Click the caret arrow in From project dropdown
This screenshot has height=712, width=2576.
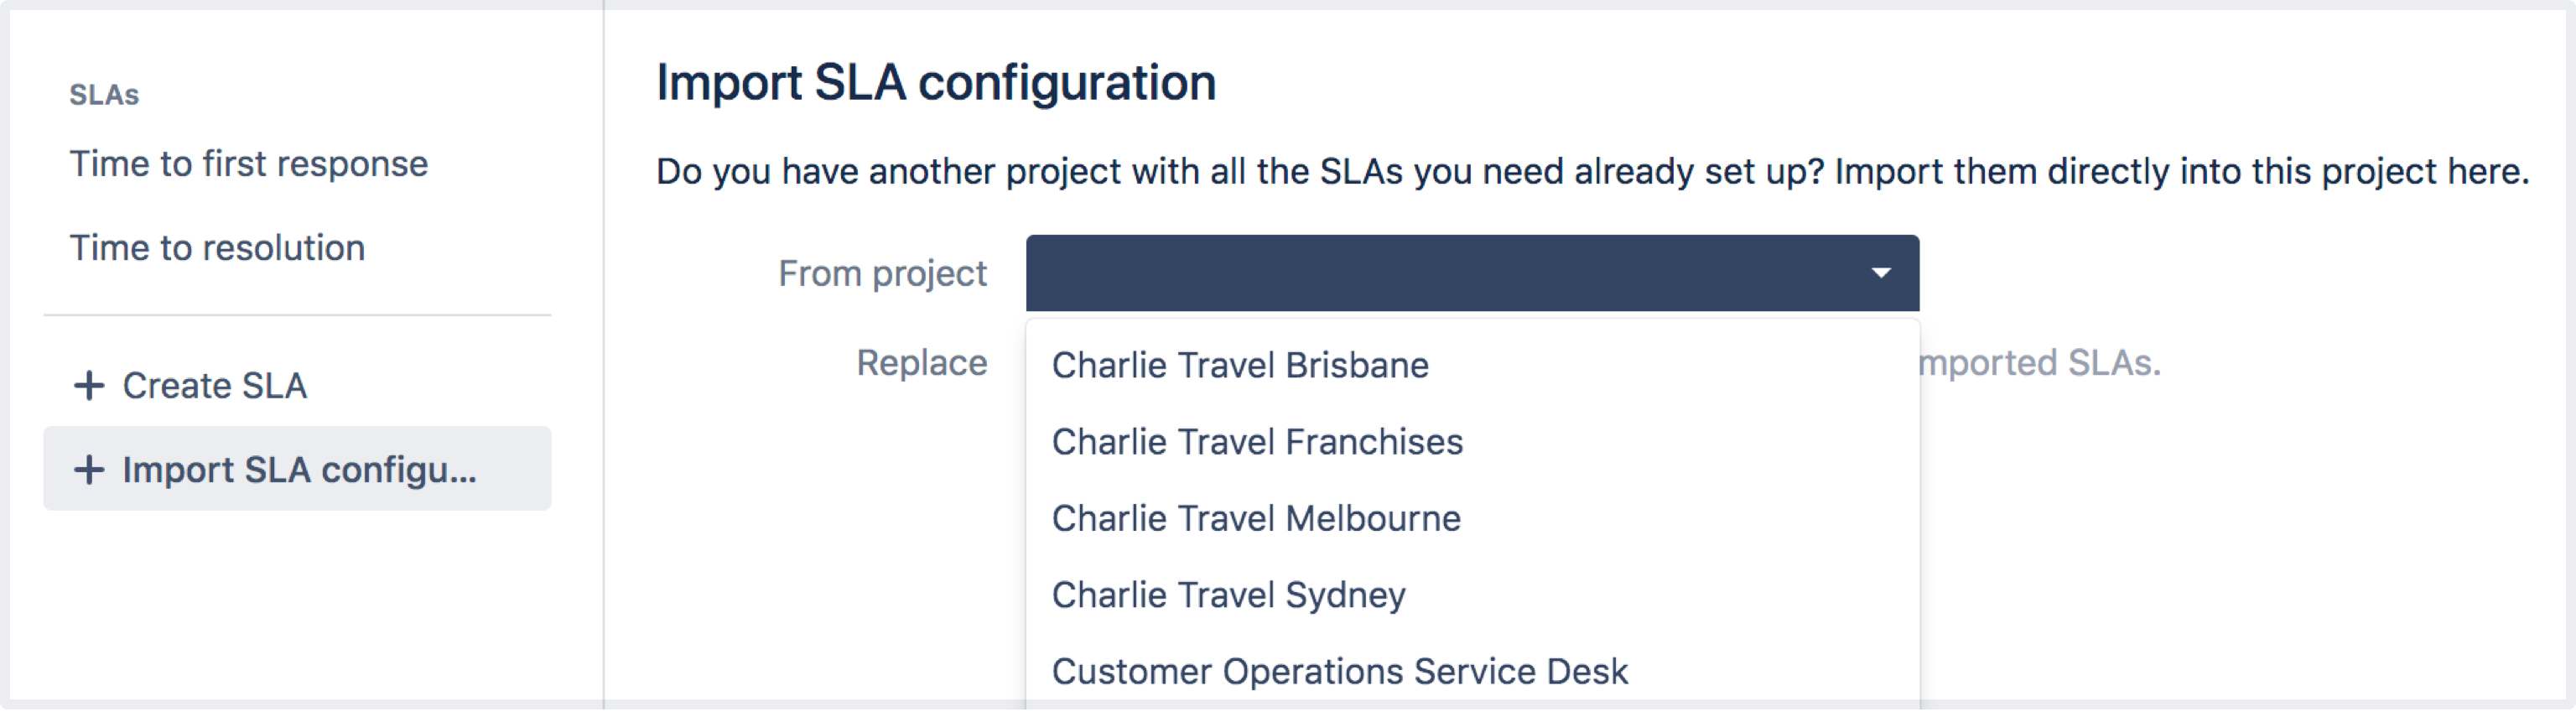click(x=1880, y=273)
